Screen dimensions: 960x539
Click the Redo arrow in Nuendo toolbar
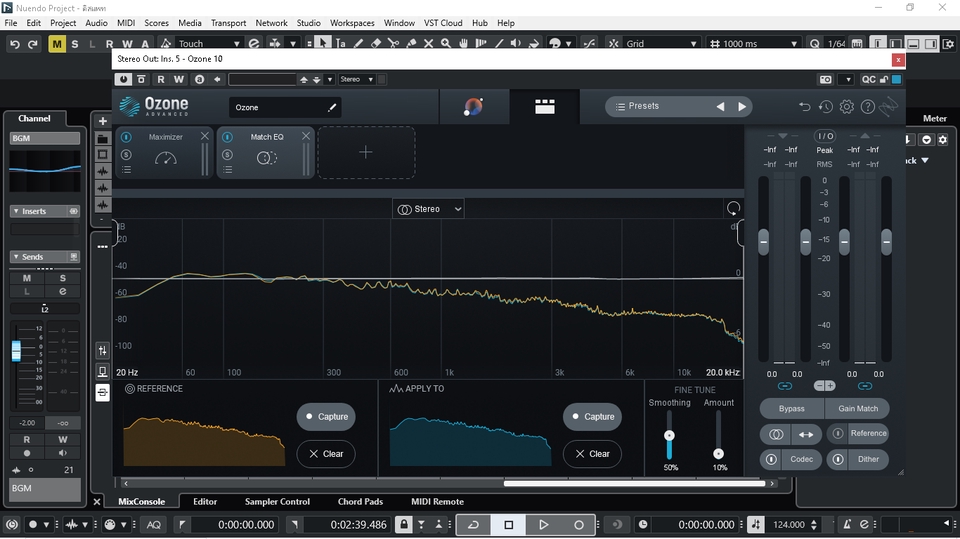33,43
